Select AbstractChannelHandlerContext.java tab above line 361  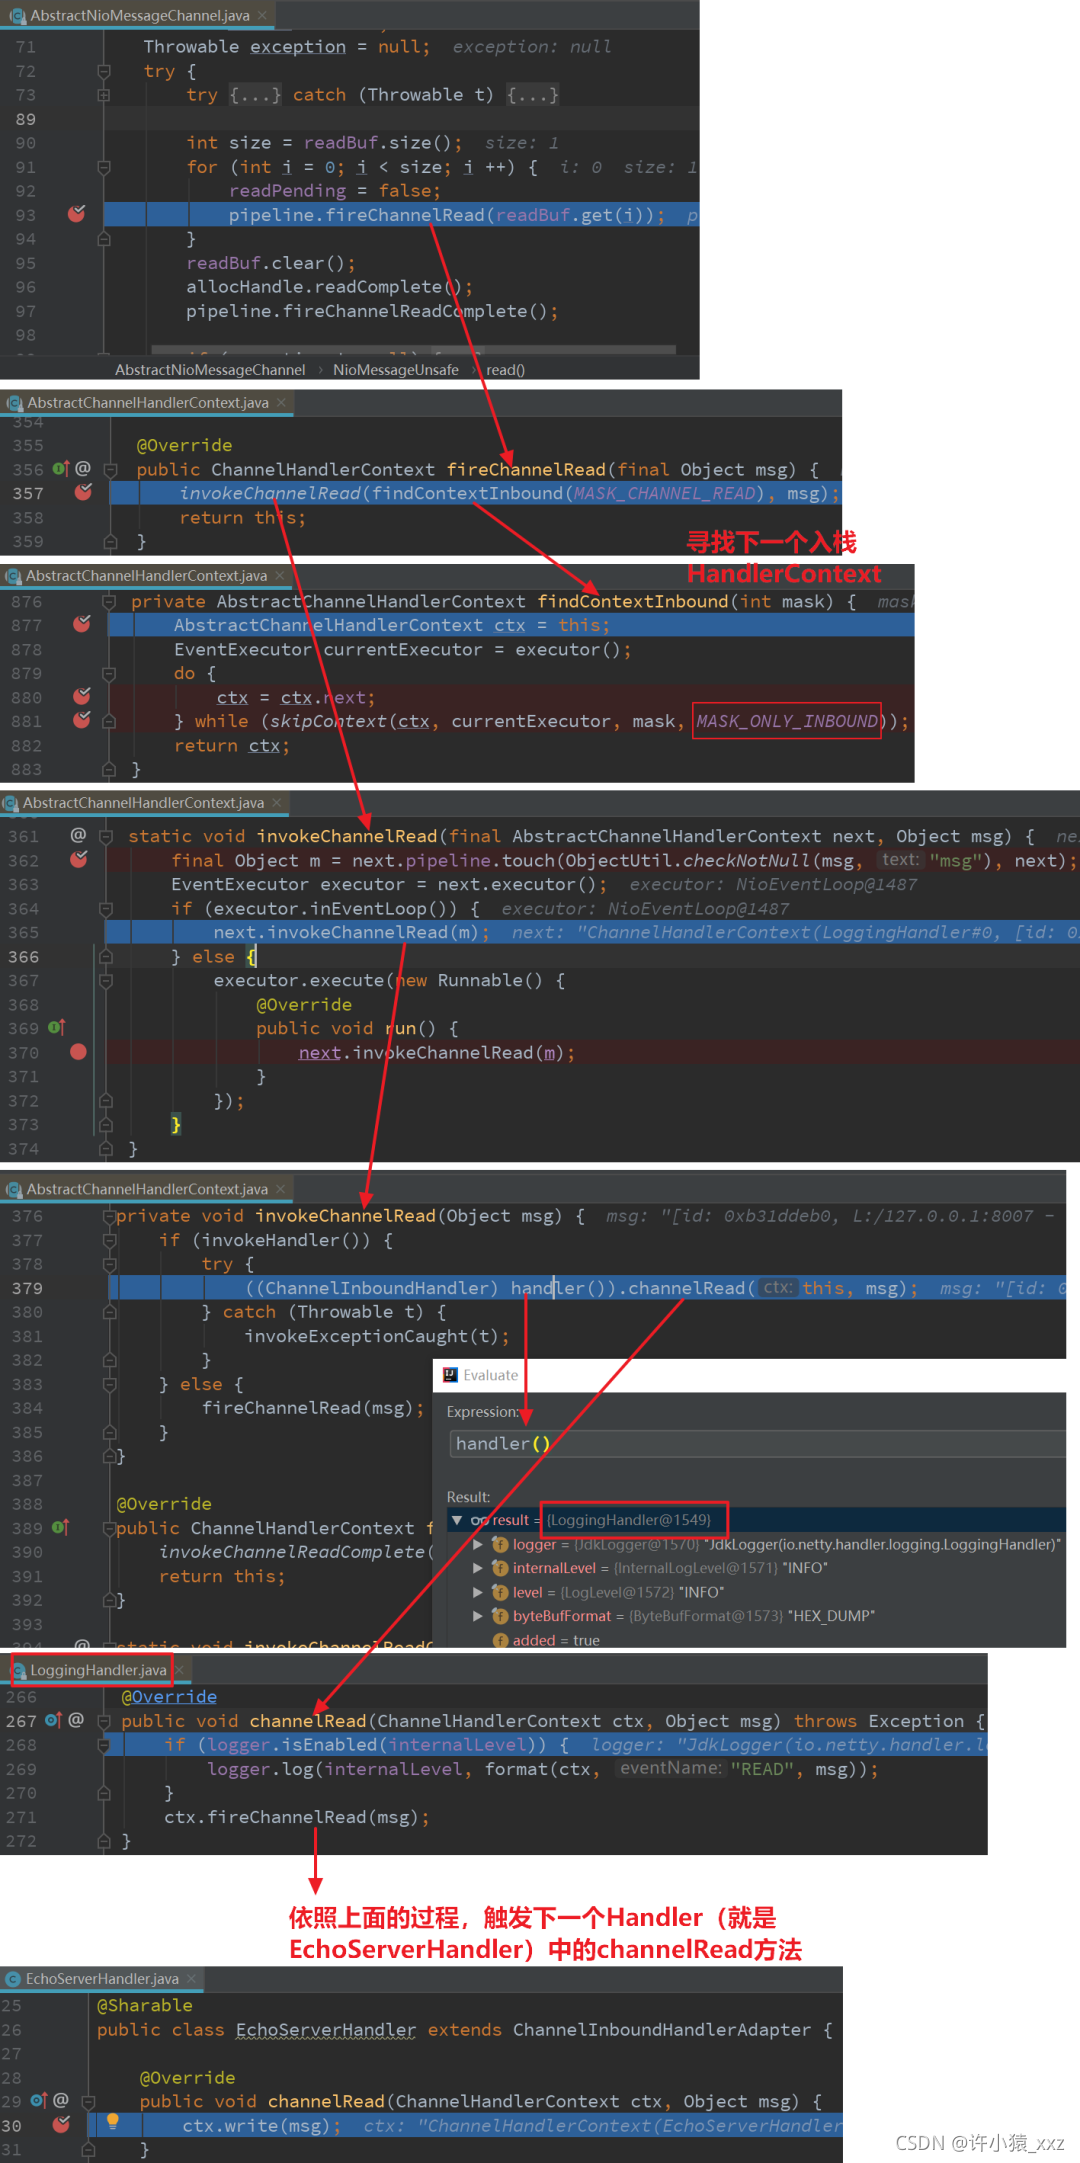[143, 802]
